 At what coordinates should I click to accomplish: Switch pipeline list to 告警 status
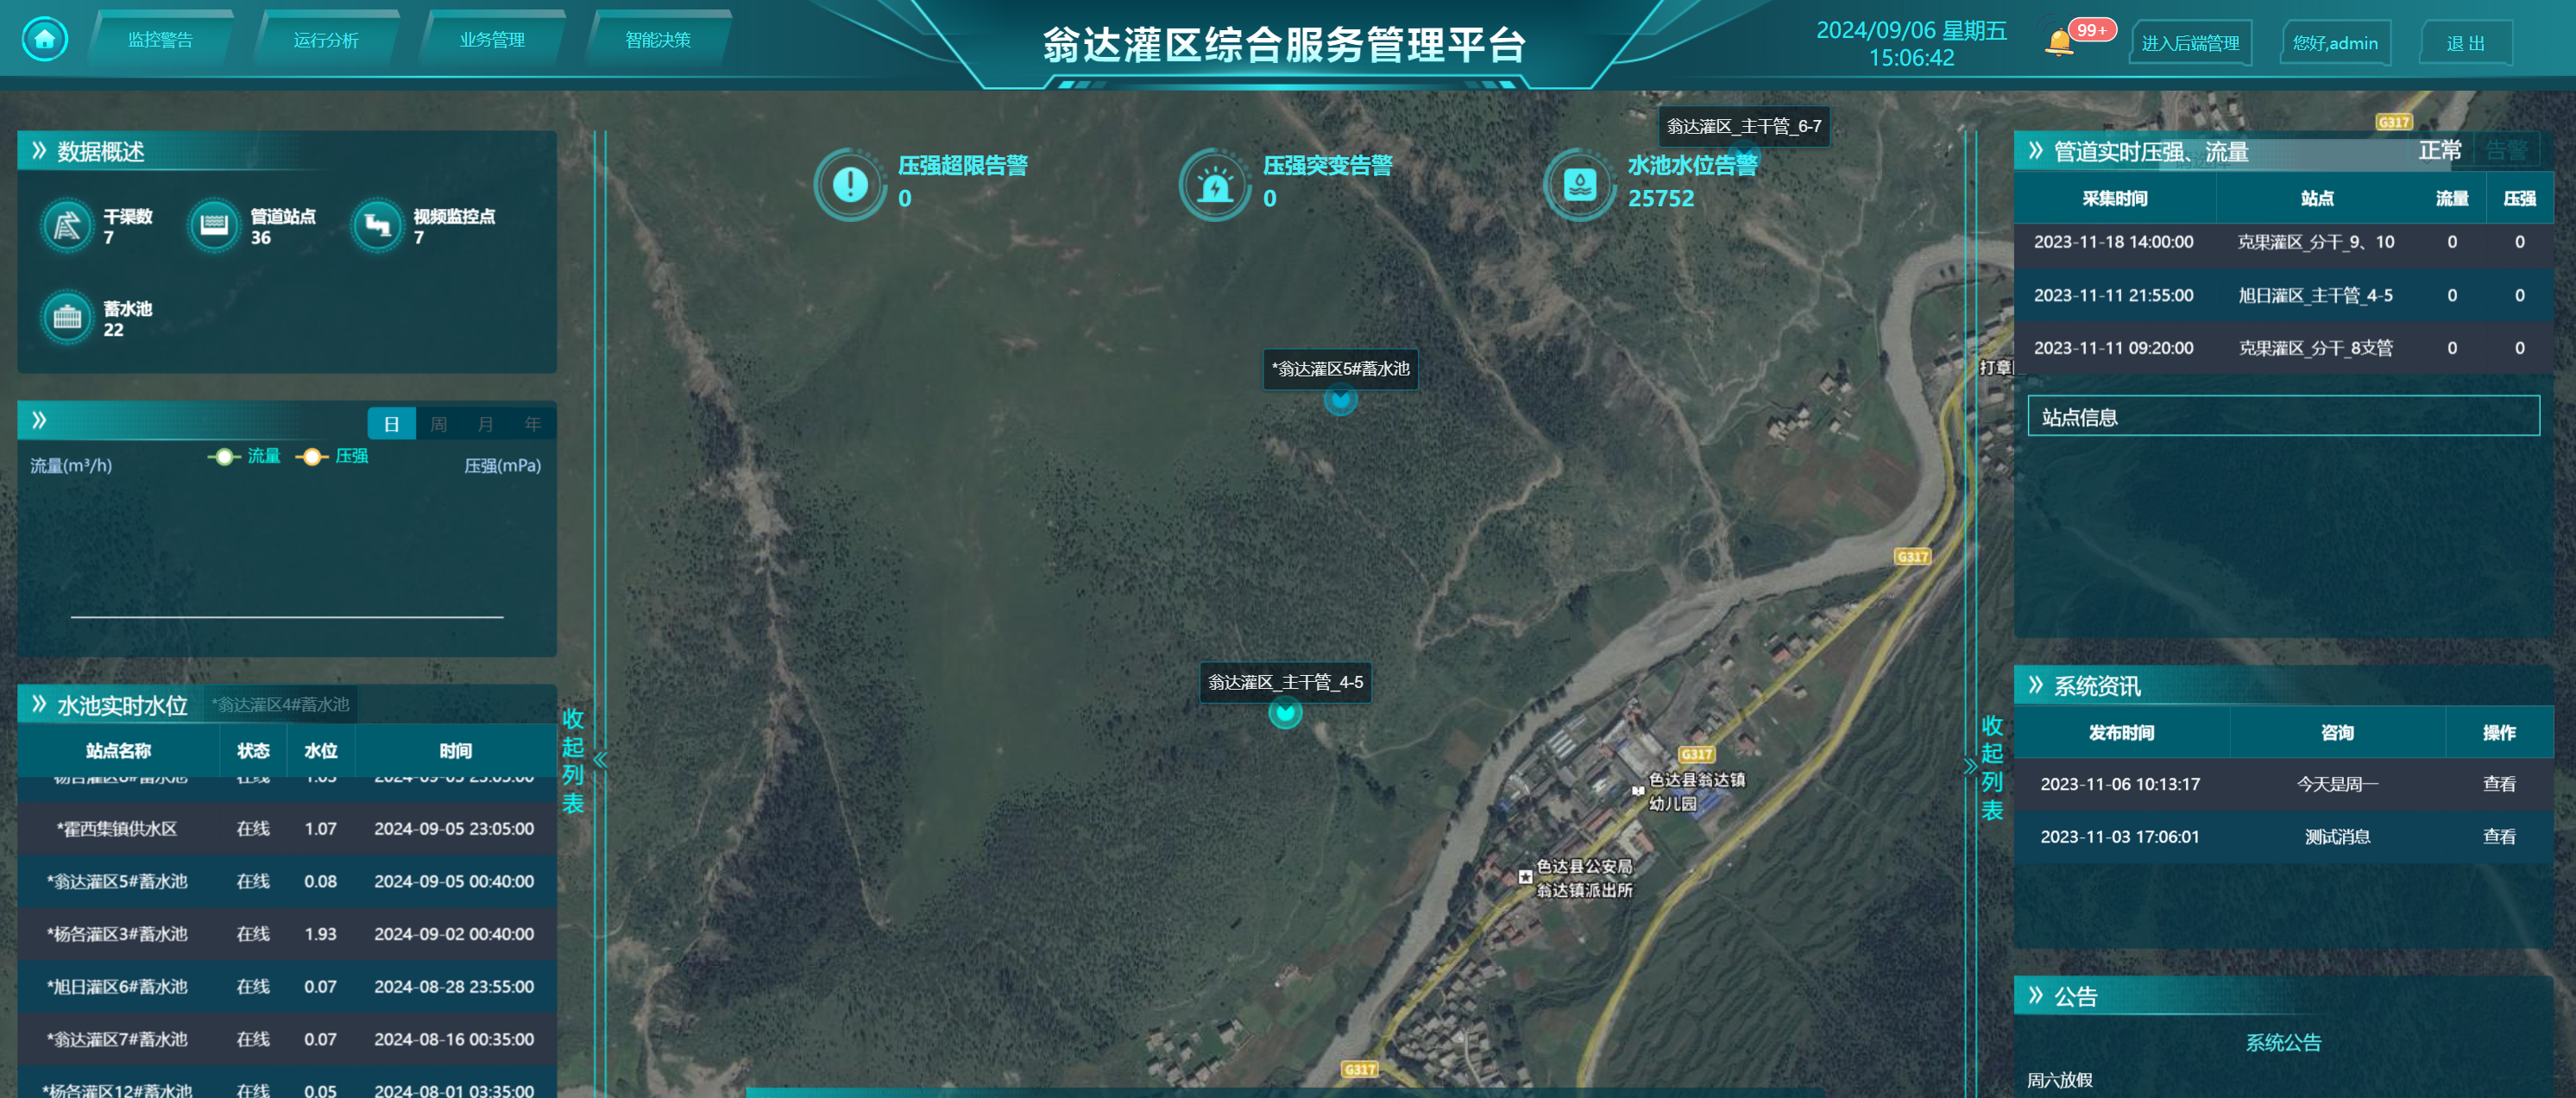[x=2505, y=151]
